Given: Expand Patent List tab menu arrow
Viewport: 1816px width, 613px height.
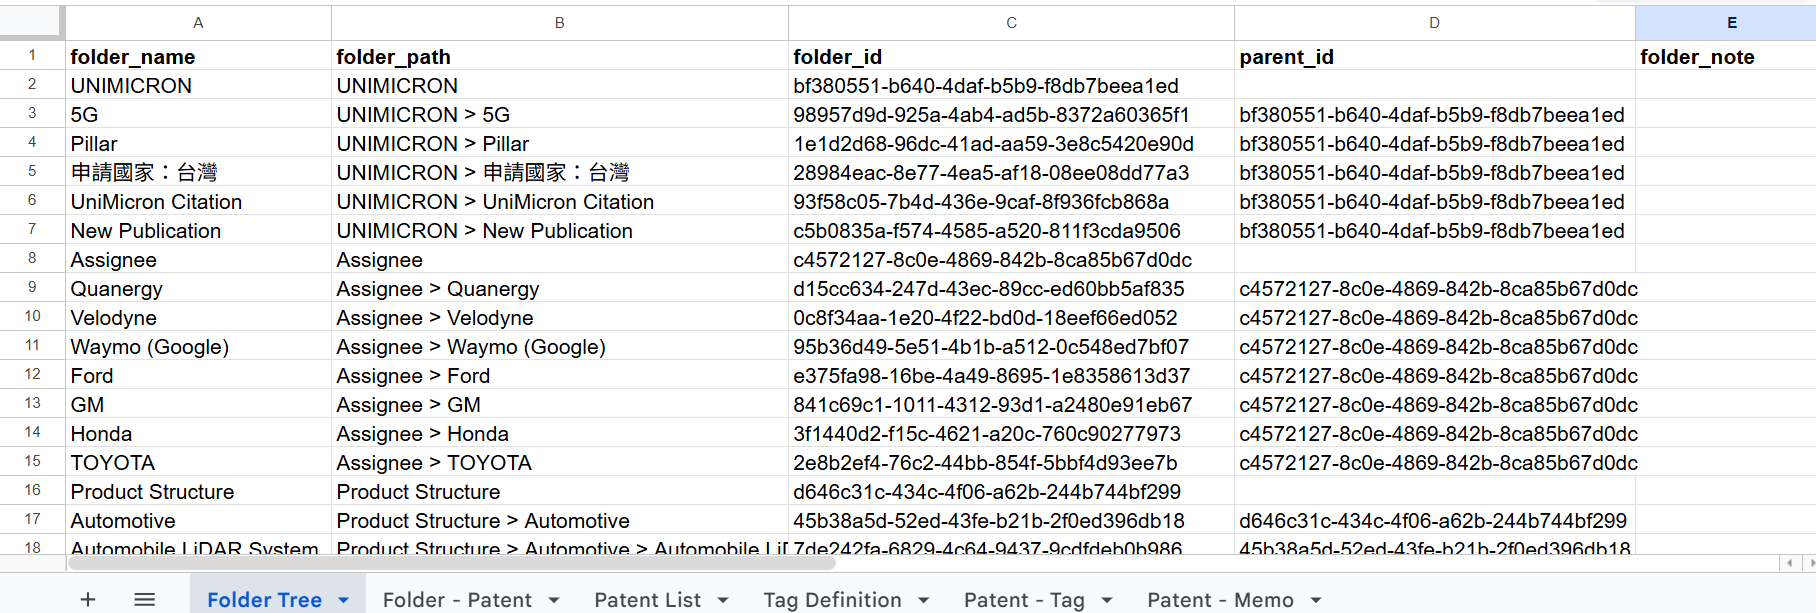Looking at the screenshot, I should pyautogui.click(x=723, y=600).
